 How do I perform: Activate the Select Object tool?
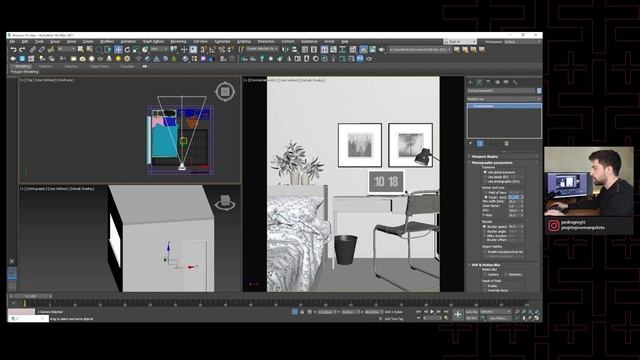click(80, 49)
